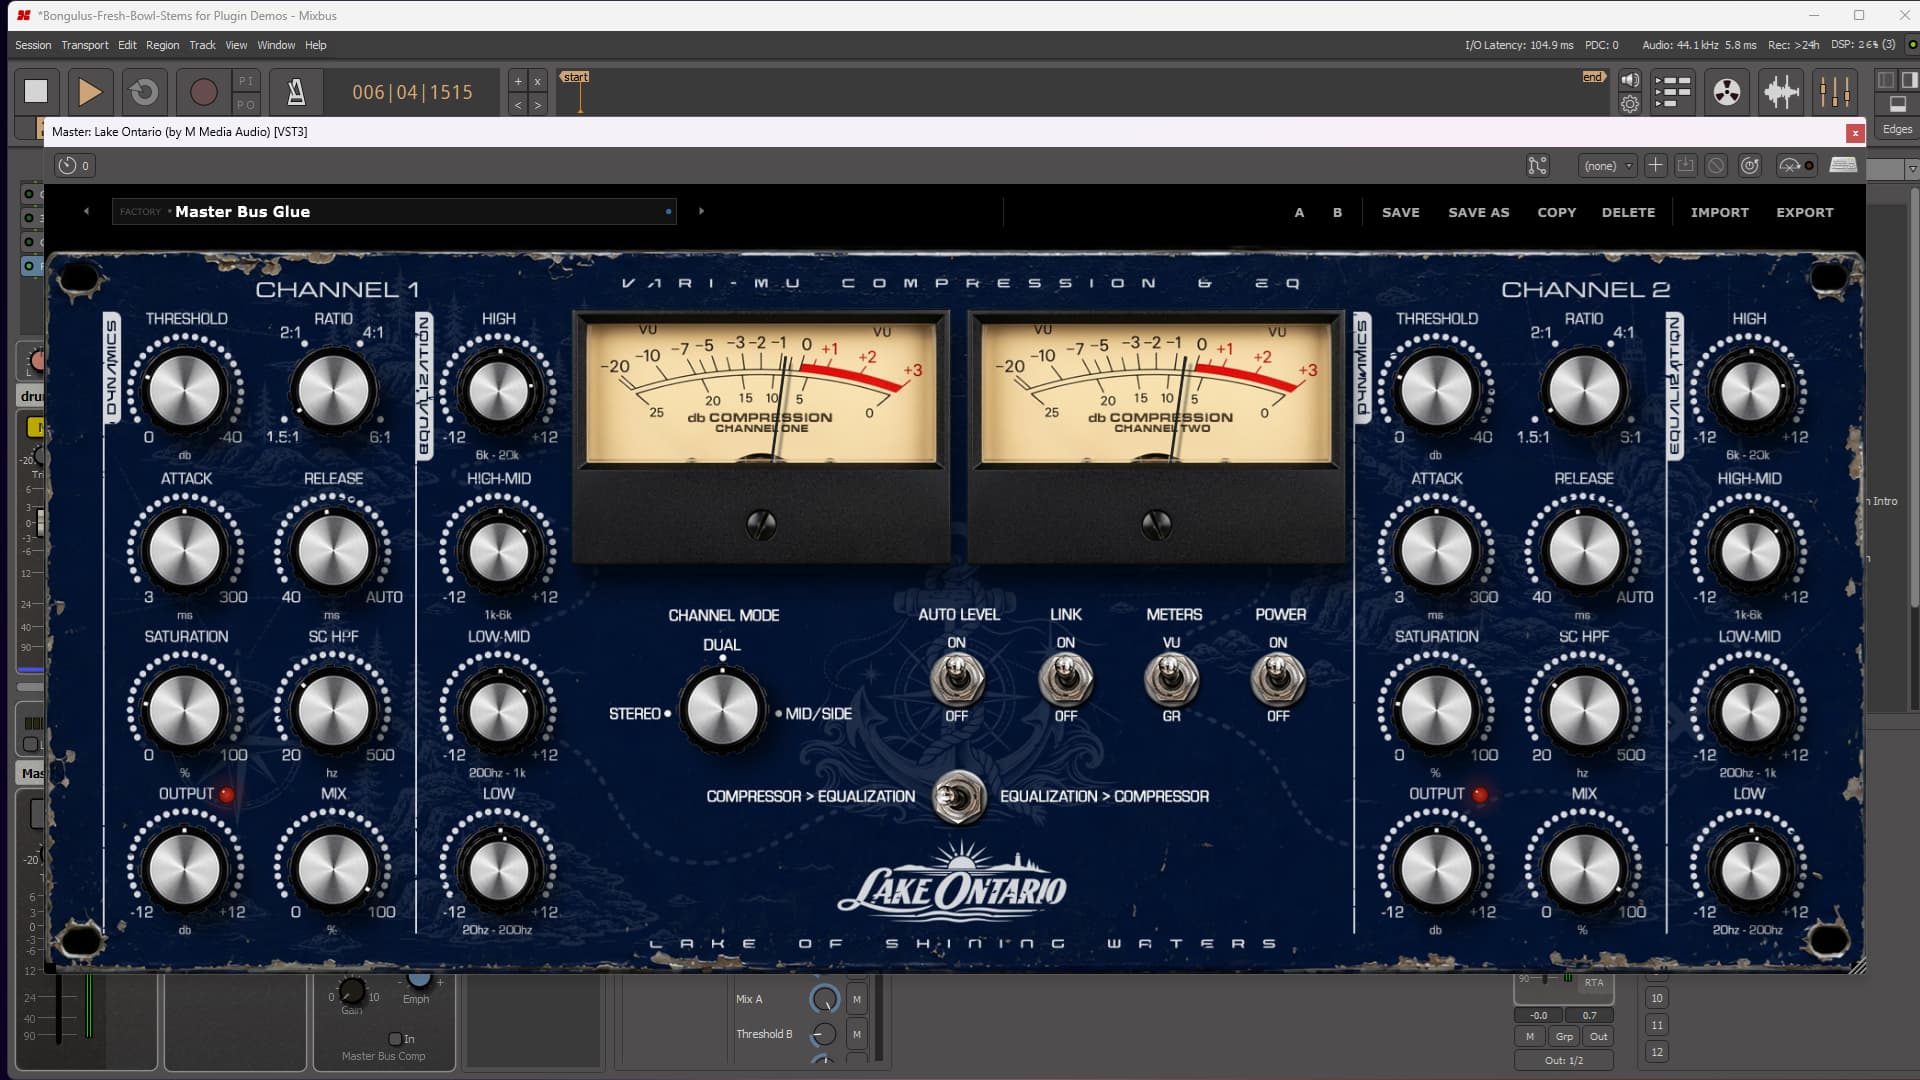Click the SAVE preset button
This screenshot has width=1920, height=1080.
pyautogui.click(x=1401, y=212)
